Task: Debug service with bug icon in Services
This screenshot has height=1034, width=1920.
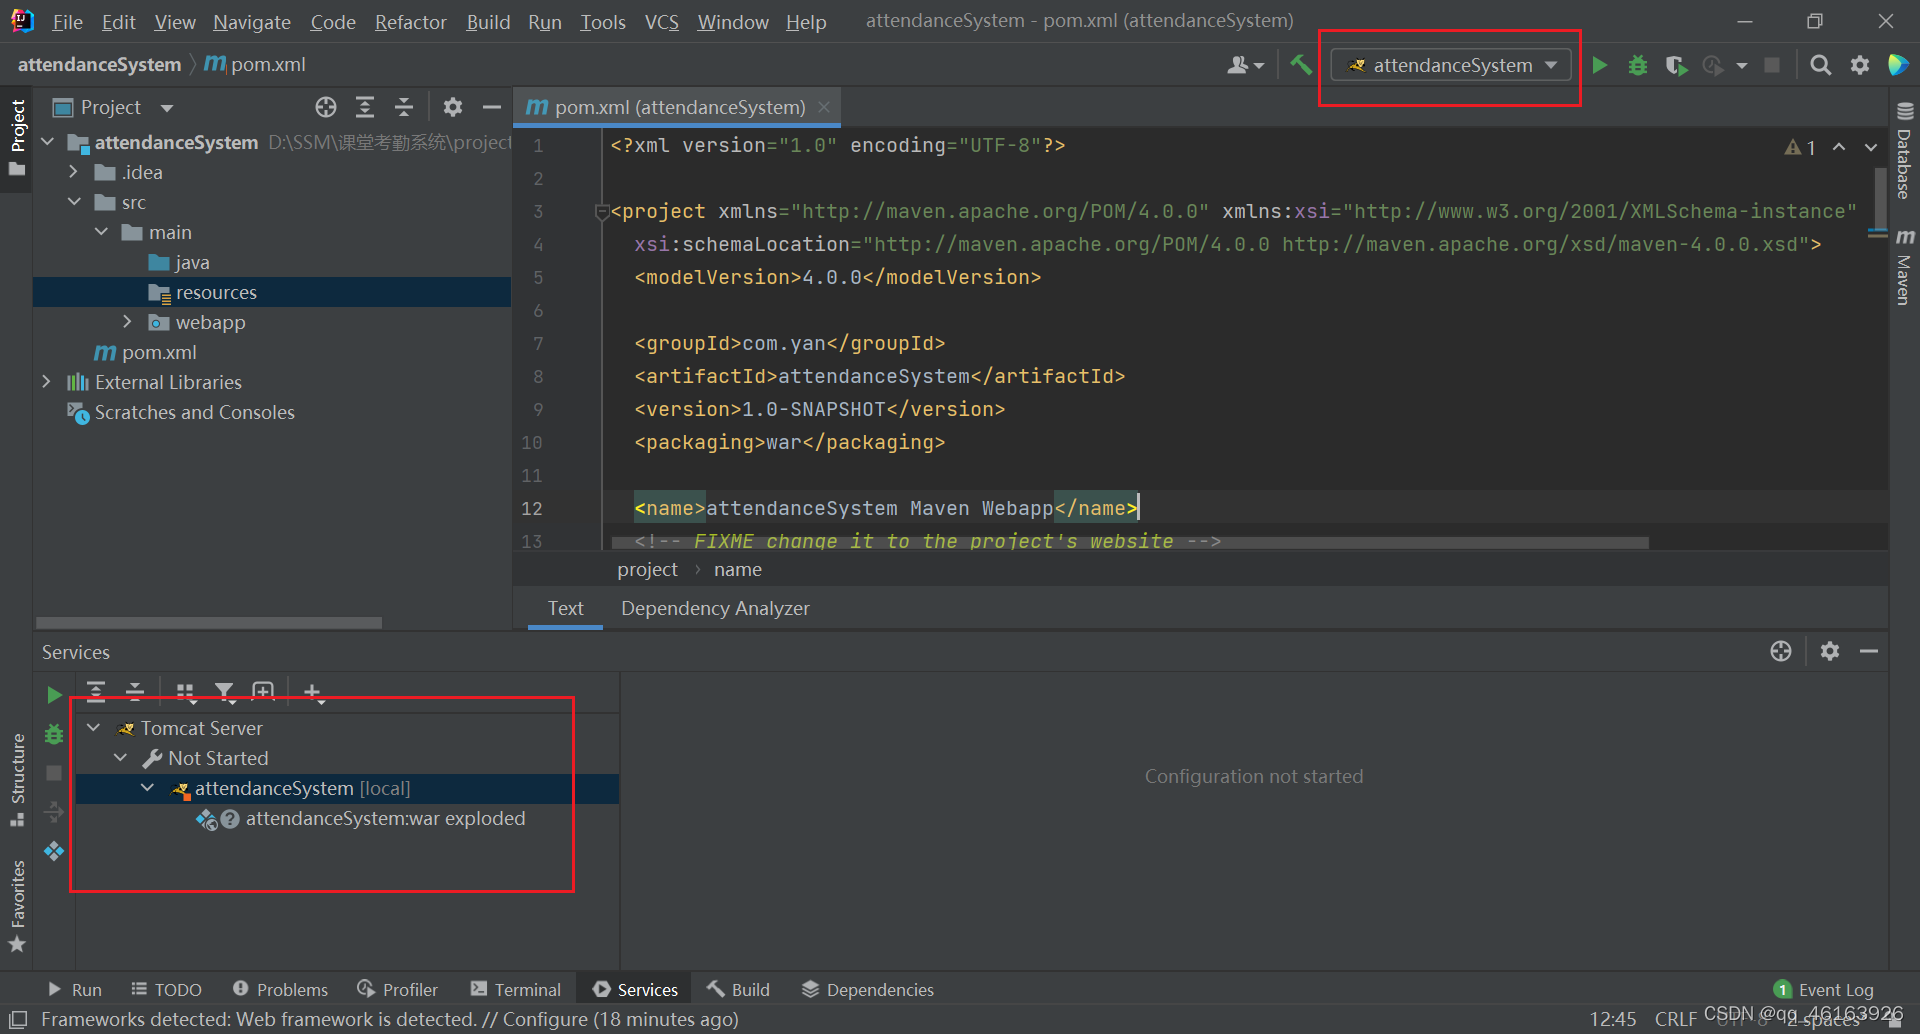Action: coord(54,734)
